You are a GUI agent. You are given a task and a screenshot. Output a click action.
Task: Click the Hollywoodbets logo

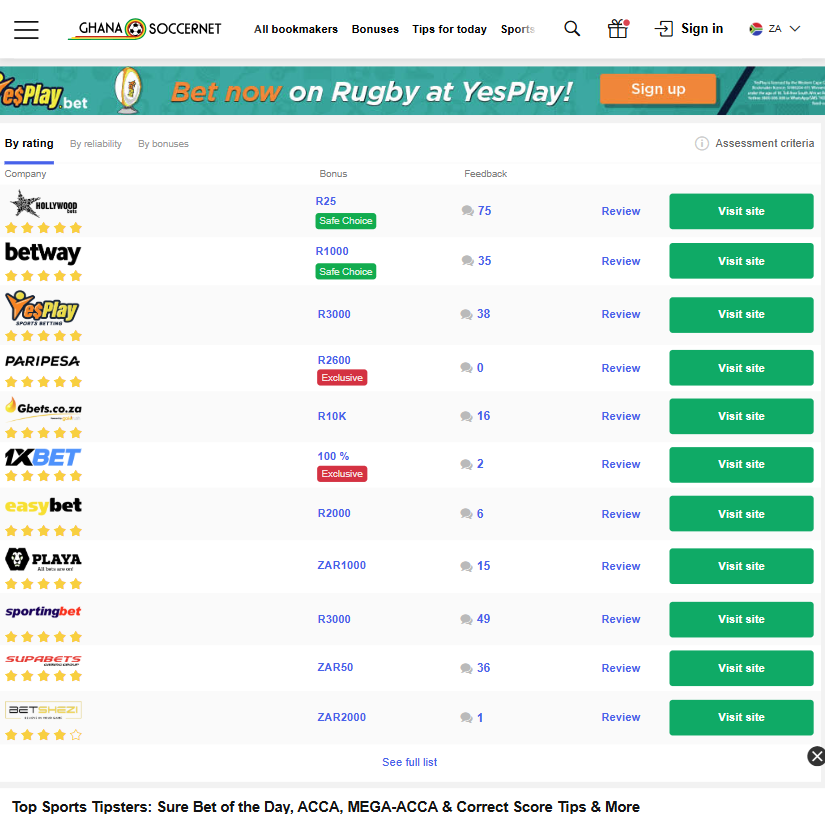44,204
